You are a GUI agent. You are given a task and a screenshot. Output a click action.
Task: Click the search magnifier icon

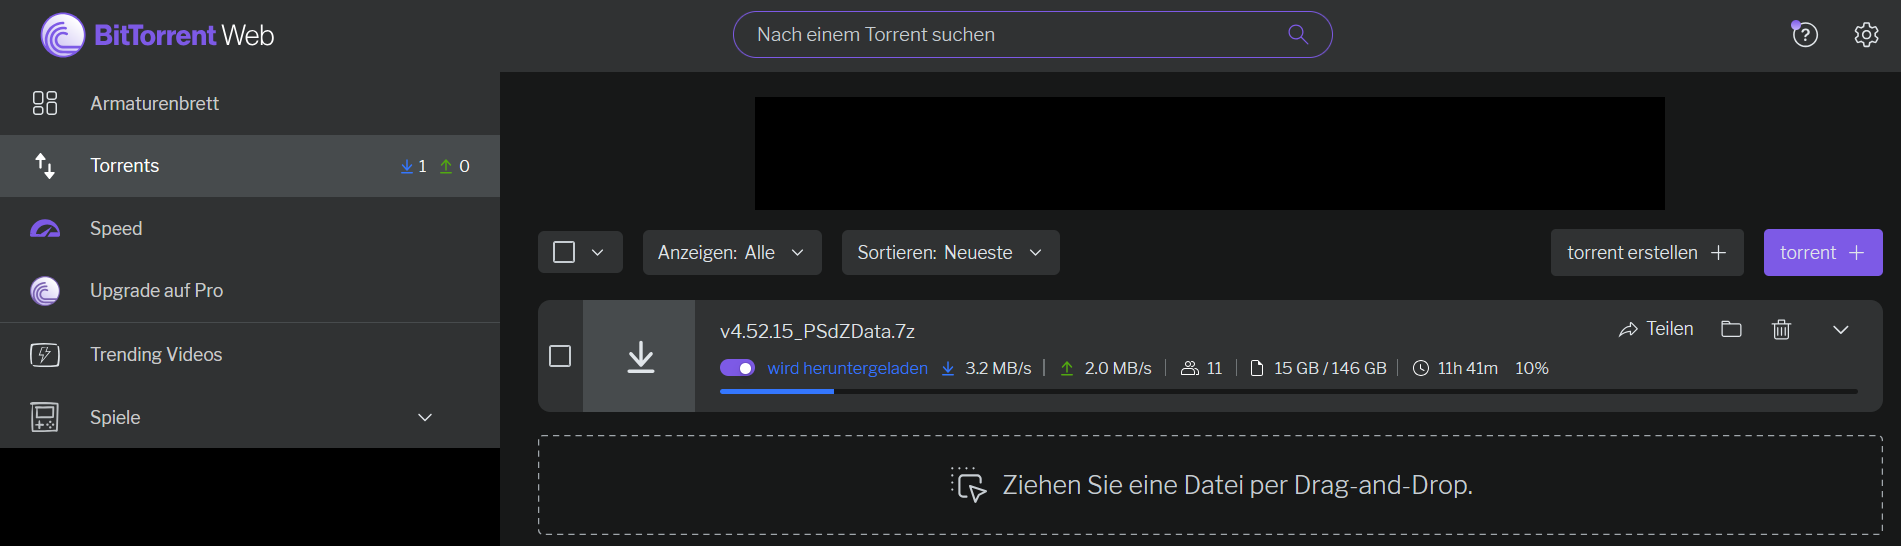point(1298,34)
